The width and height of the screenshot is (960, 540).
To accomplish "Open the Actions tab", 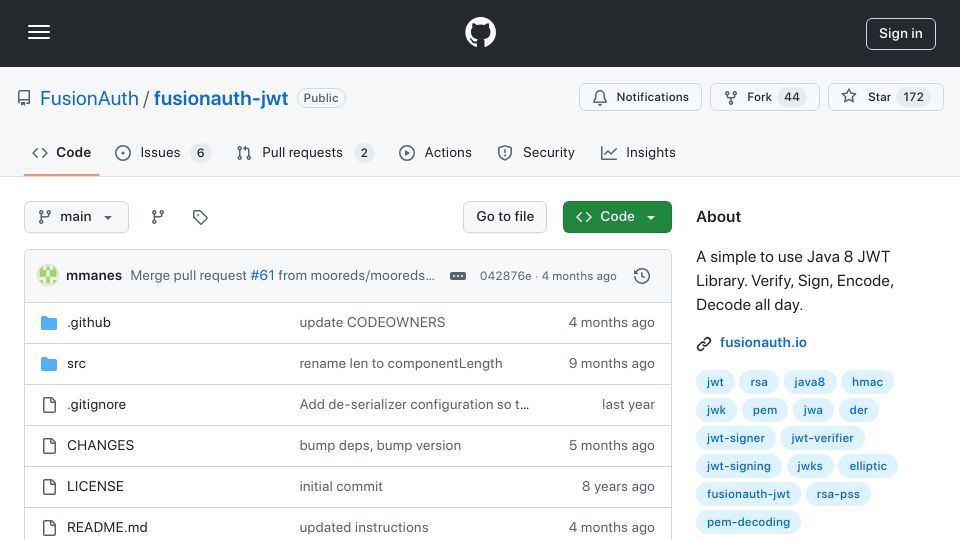I will point(435,152).
